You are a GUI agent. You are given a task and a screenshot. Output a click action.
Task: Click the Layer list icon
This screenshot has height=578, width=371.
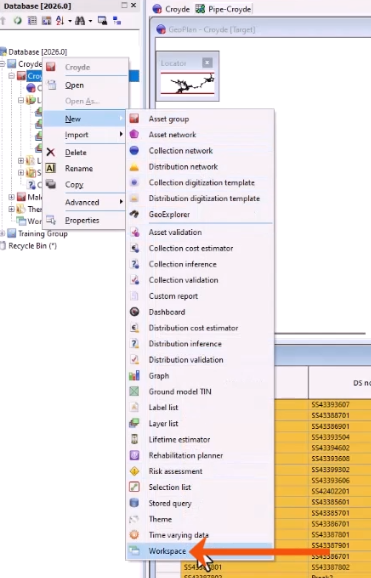[x=134, y=423]
